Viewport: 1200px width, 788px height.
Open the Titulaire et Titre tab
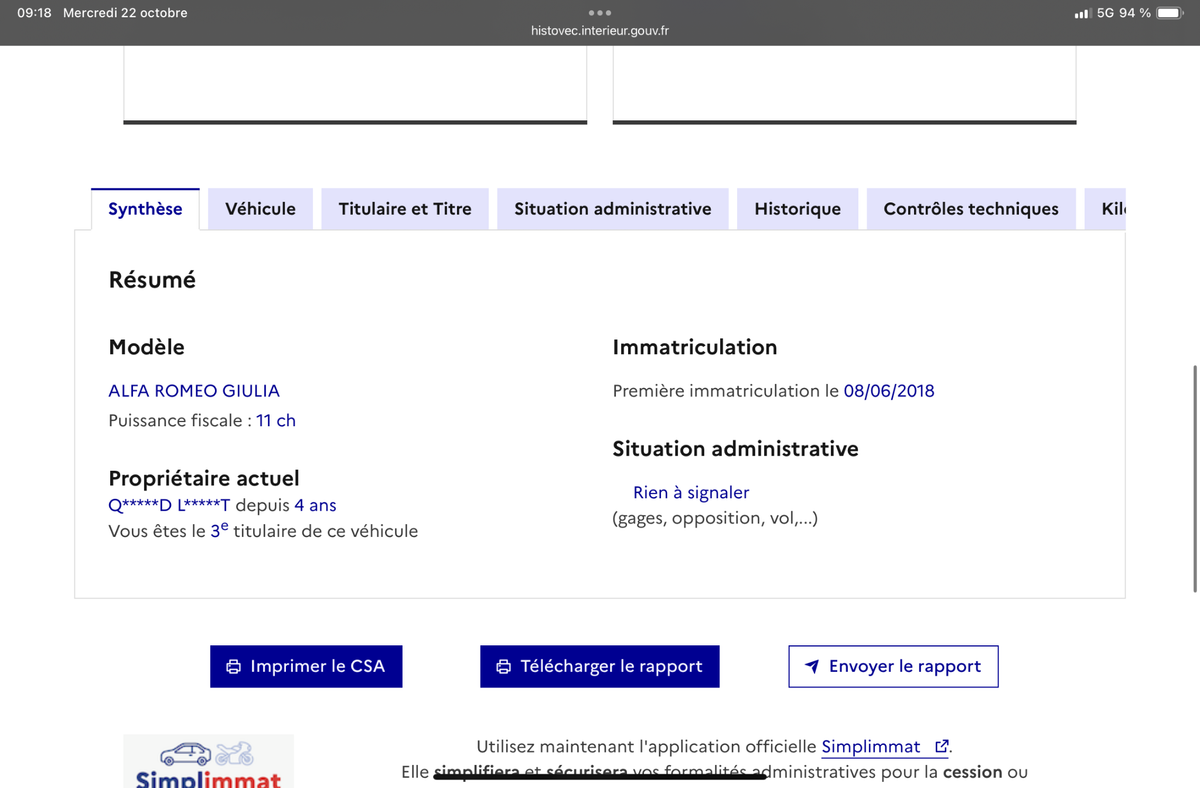click(x=405, y=209)
